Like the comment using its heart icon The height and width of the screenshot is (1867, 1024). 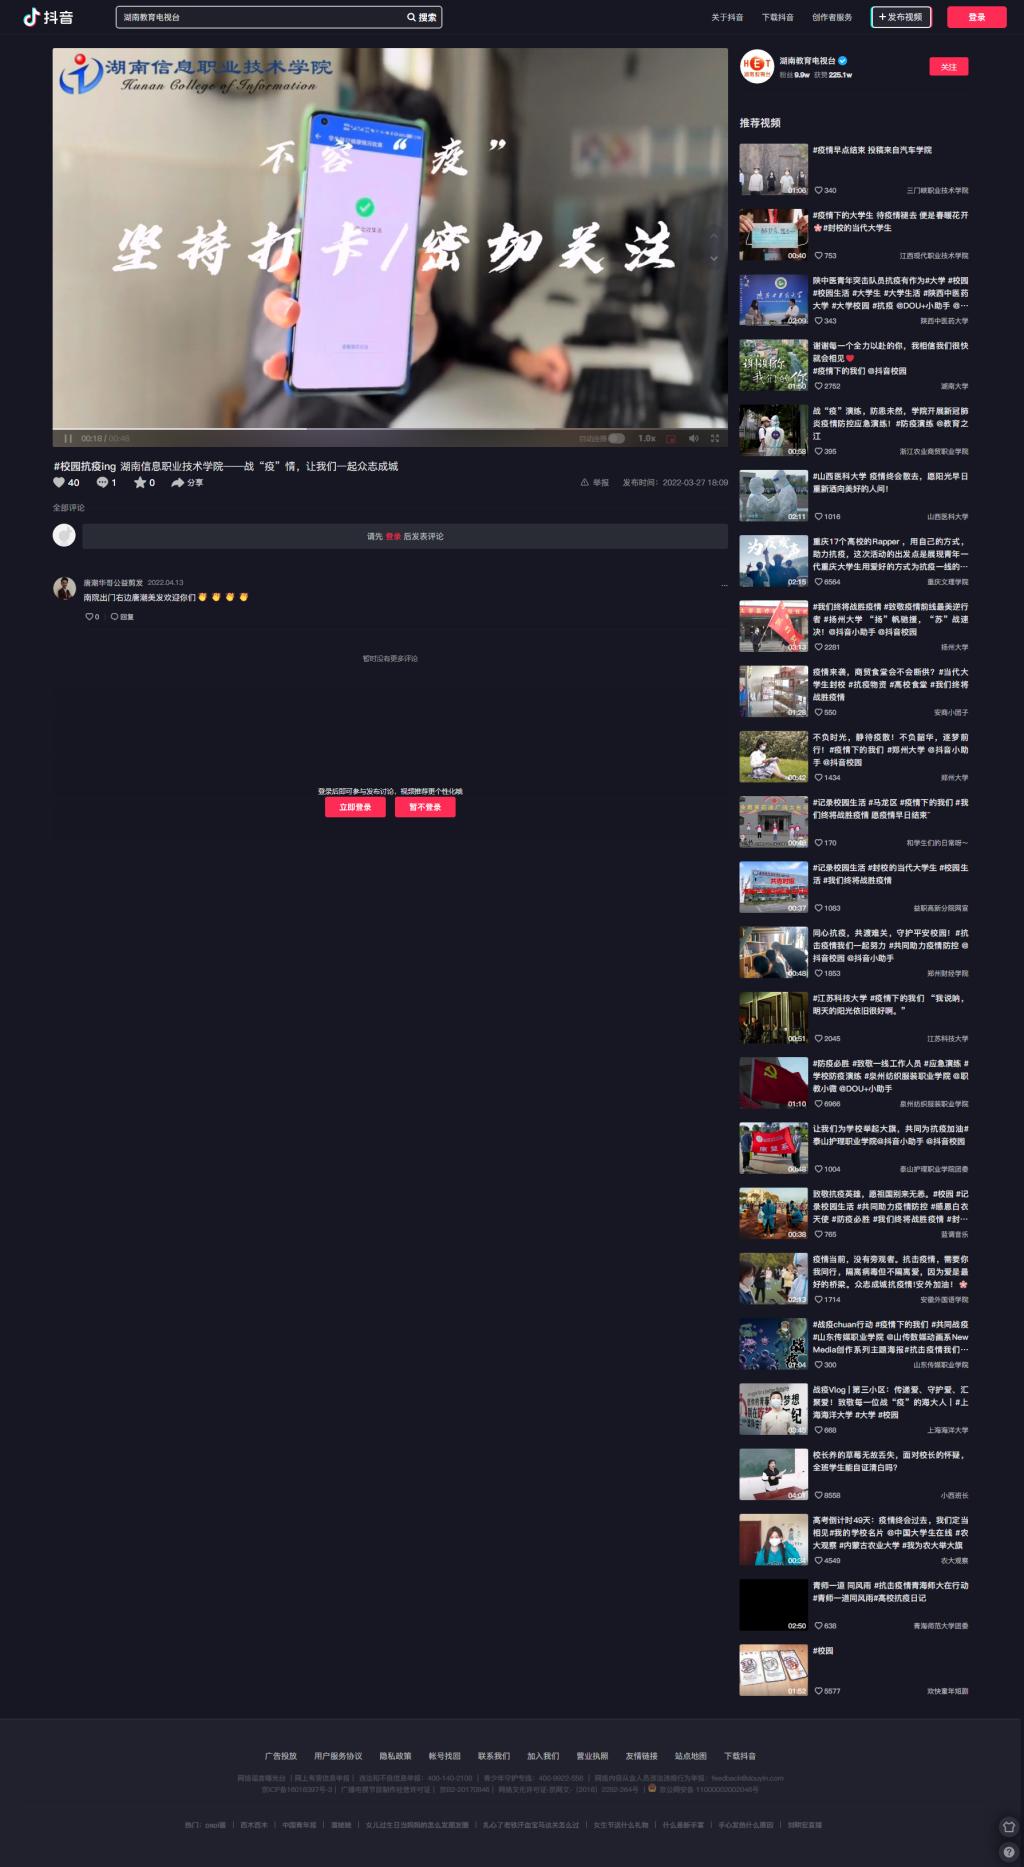89,617
